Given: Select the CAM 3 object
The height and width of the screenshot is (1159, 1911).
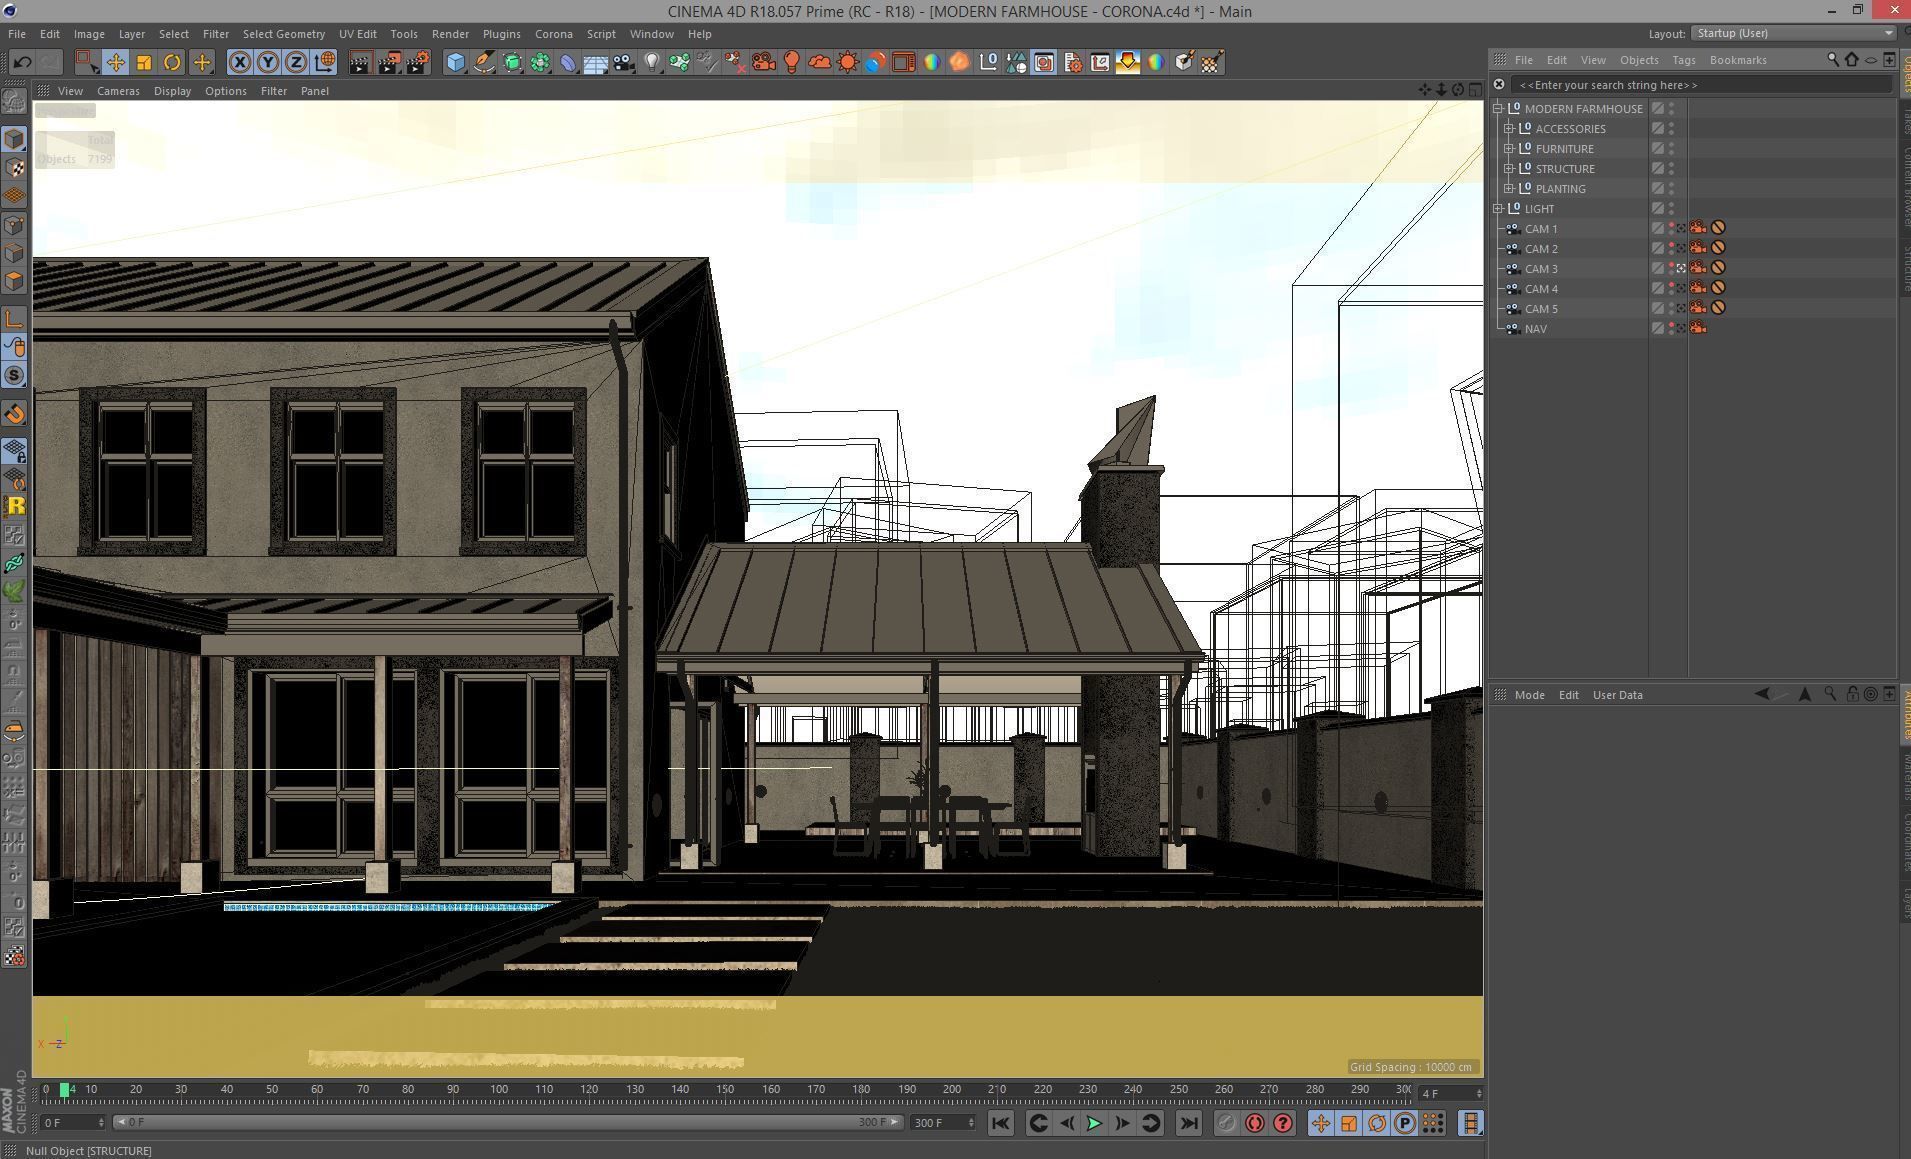Looking at the screenshot, I should 1540,268.
